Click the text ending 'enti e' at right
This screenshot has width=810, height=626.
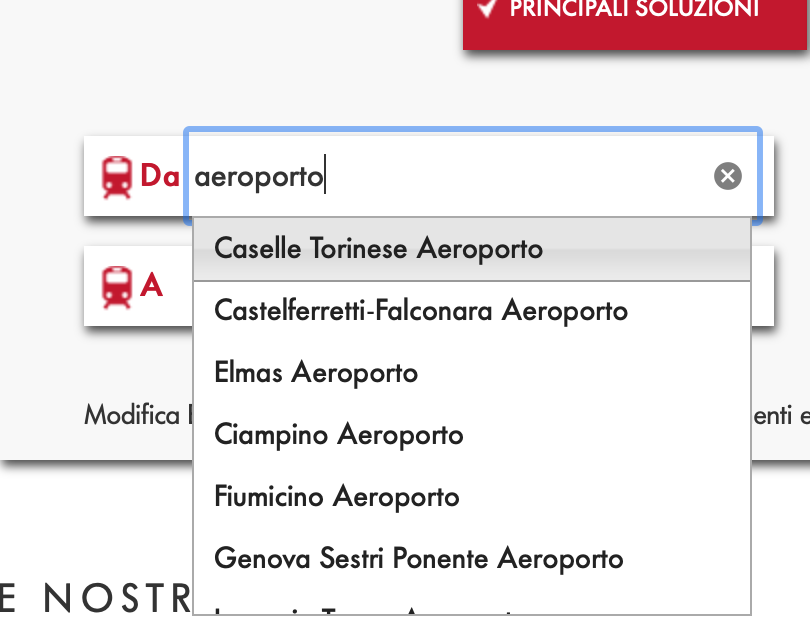[x=781, y=415]
